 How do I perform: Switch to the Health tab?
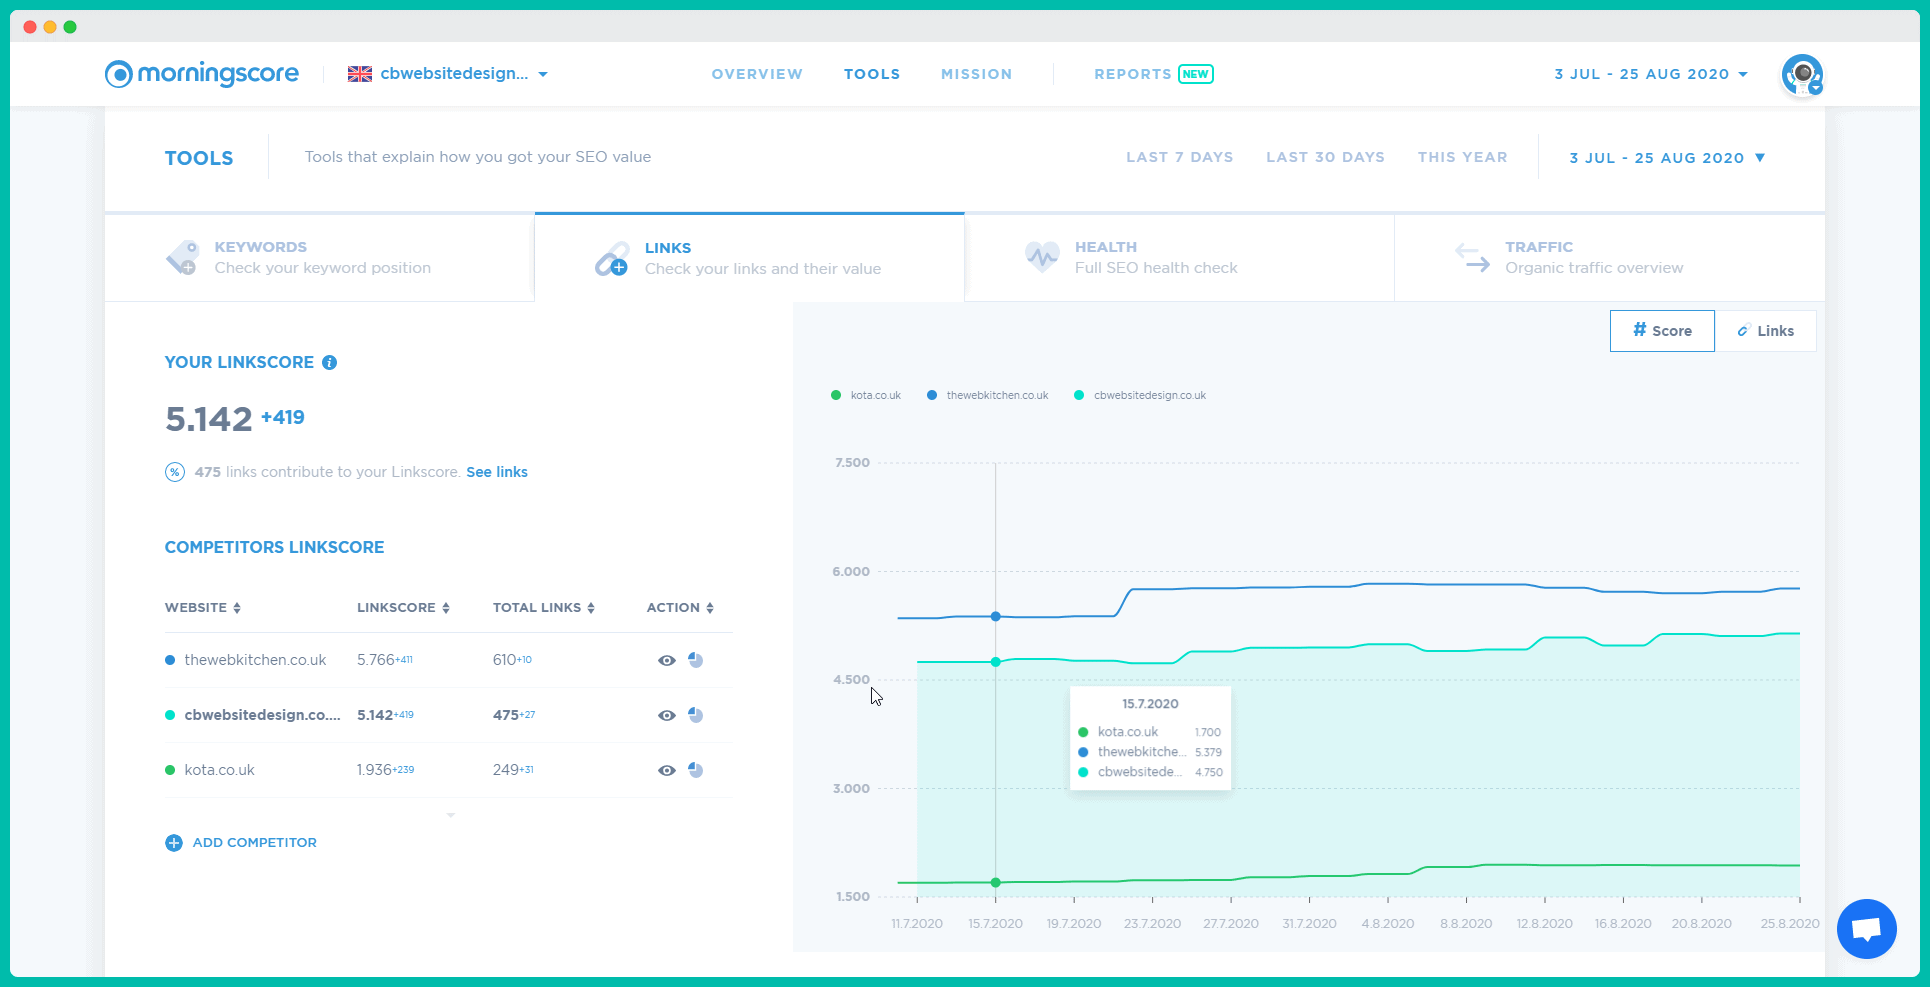1180,257
